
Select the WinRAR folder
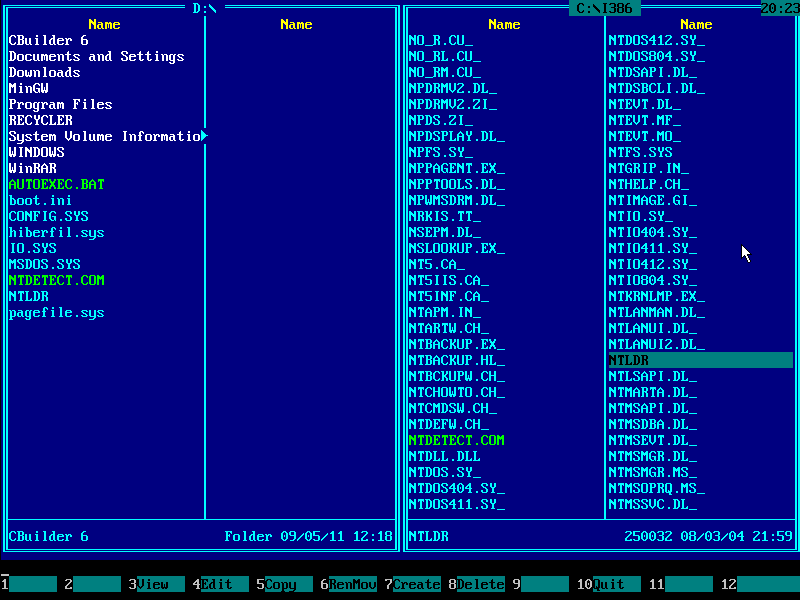click(33, 168)
